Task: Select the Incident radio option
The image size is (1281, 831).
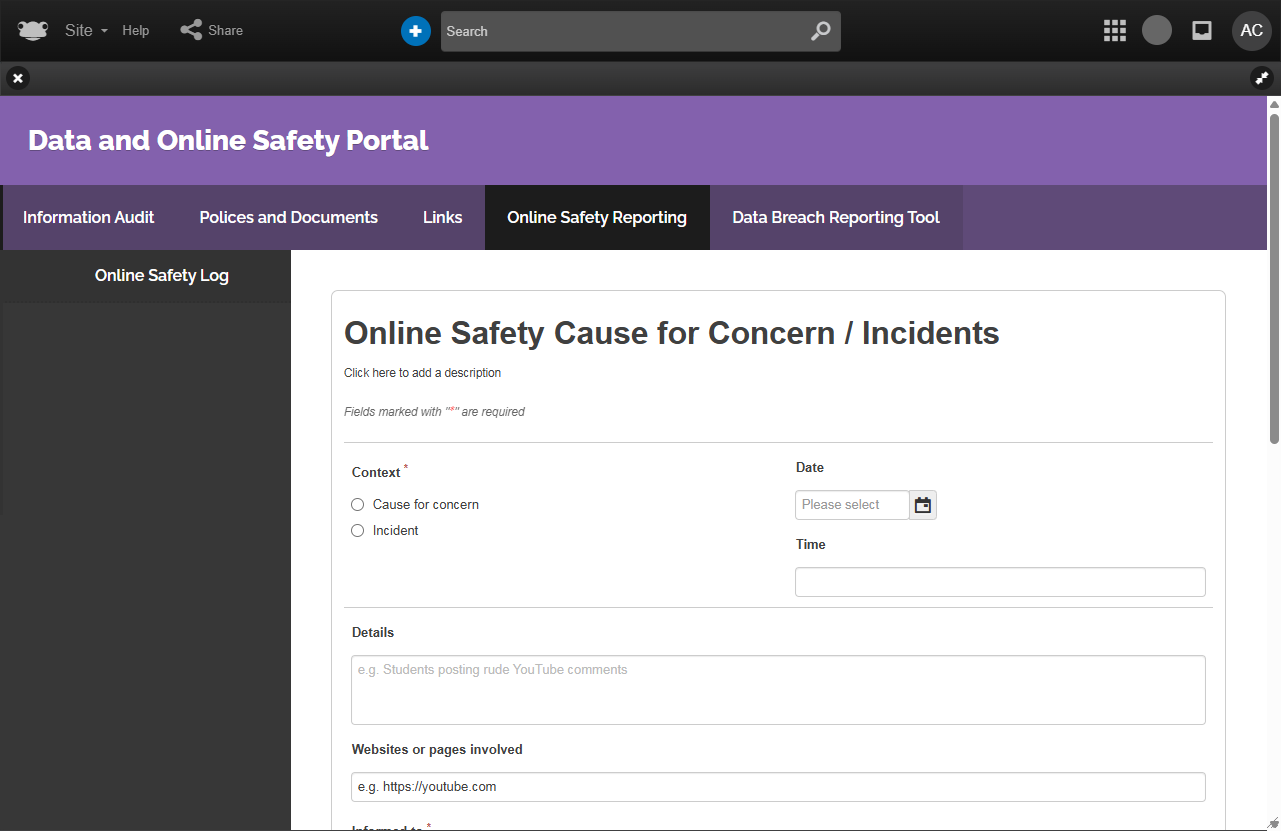Action: click(358, 531)
